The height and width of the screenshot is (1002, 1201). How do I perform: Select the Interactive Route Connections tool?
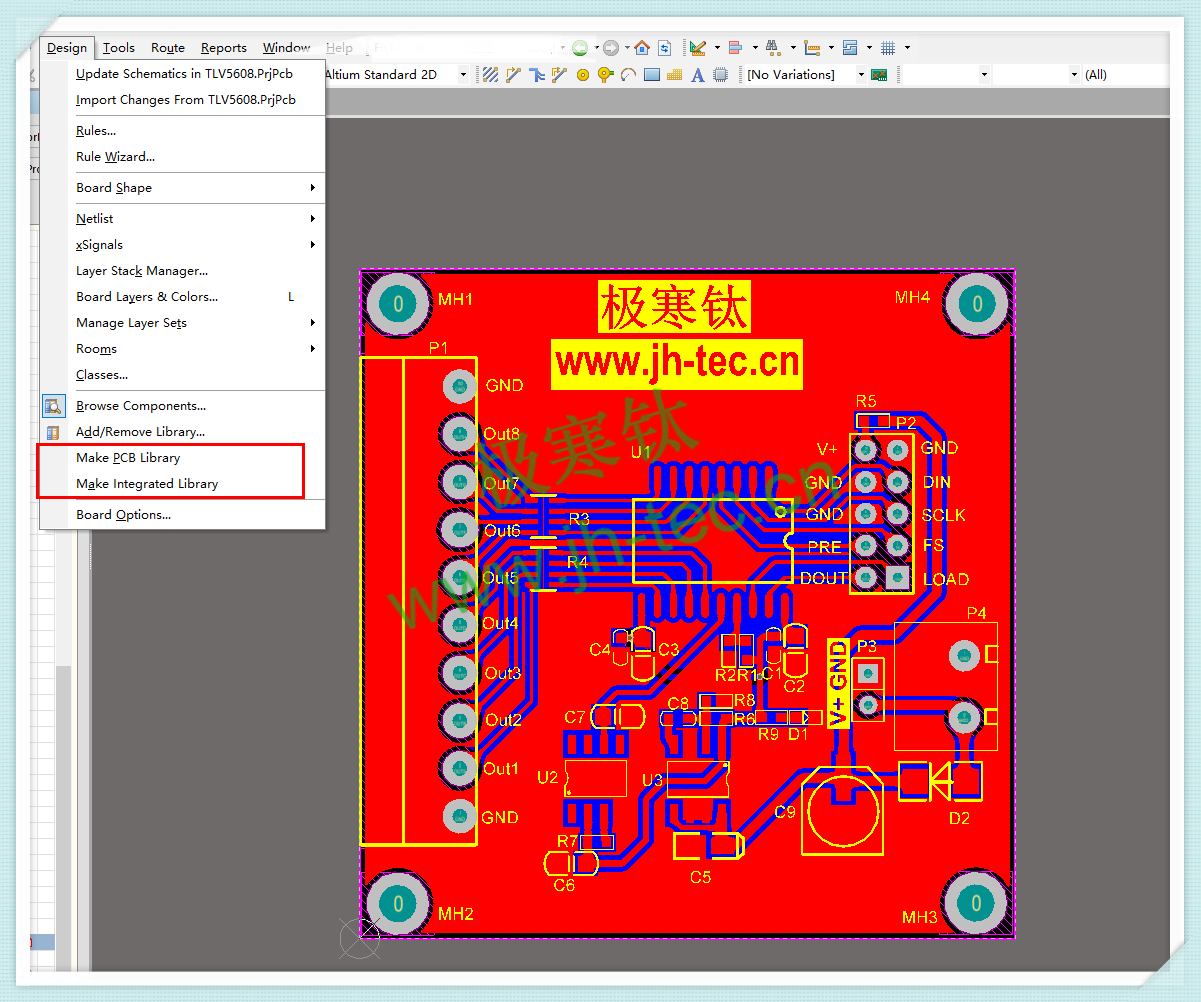tap(514, 74)
